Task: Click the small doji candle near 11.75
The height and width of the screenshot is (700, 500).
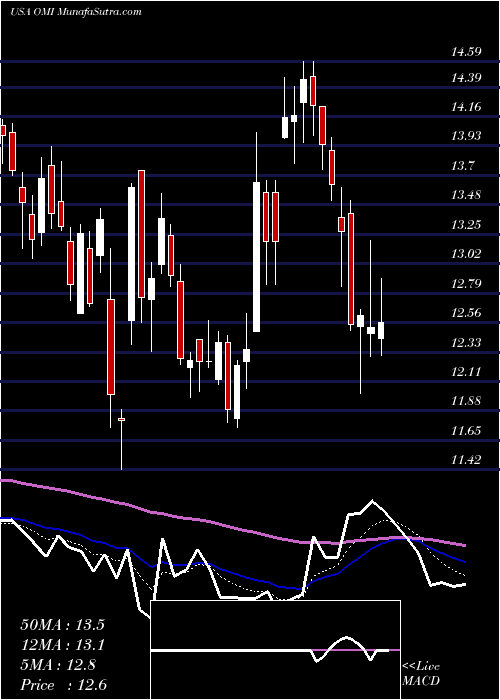Action: (121, 420)
